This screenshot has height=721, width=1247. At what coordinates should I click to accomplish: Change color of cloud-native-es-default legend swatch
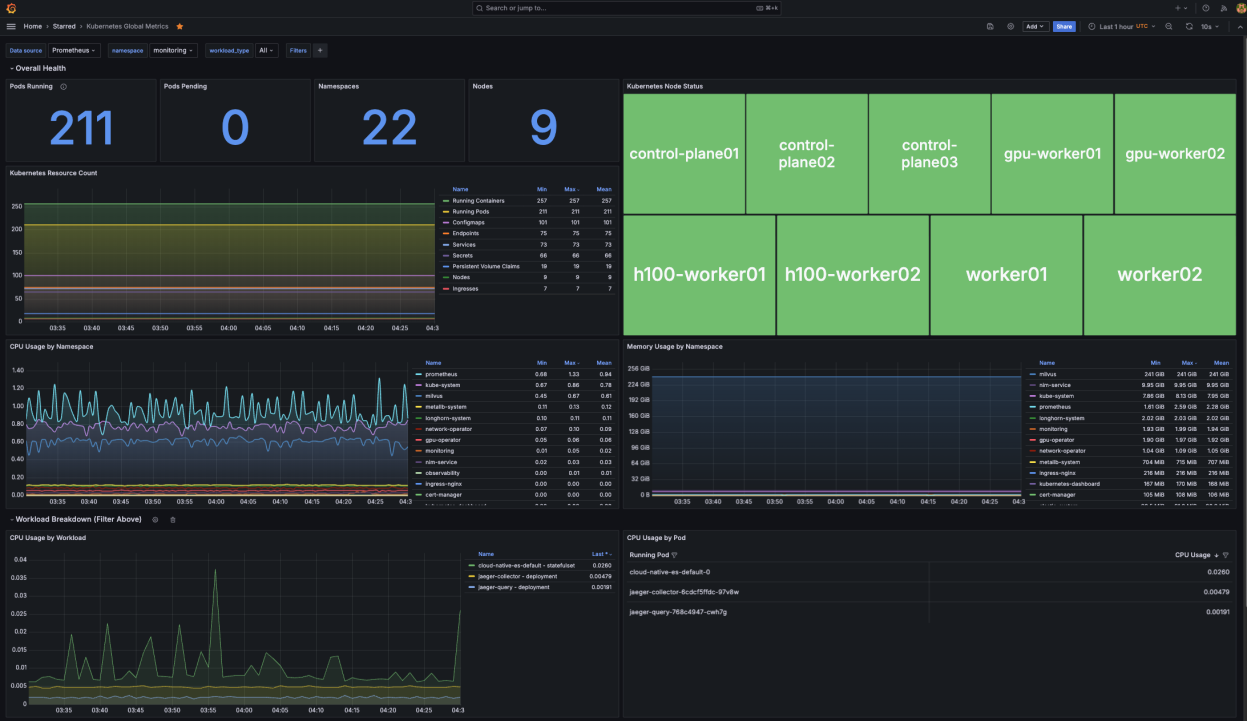click(x=473, y=565)
